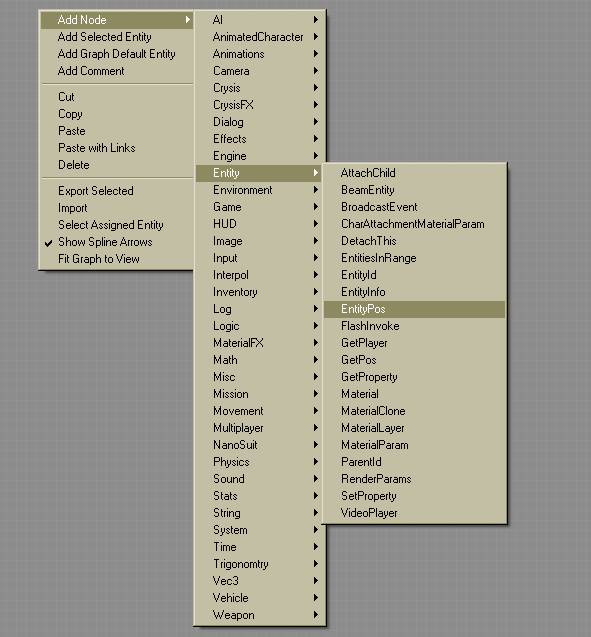
Task: Expand the Inventory category
Action: pos(260,292)
